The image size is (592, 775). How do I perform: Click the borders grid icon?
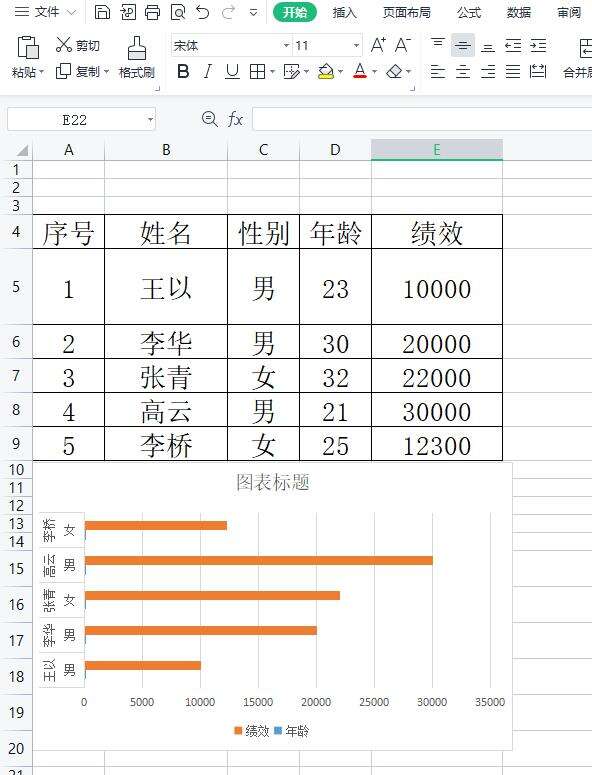point(257,72)
